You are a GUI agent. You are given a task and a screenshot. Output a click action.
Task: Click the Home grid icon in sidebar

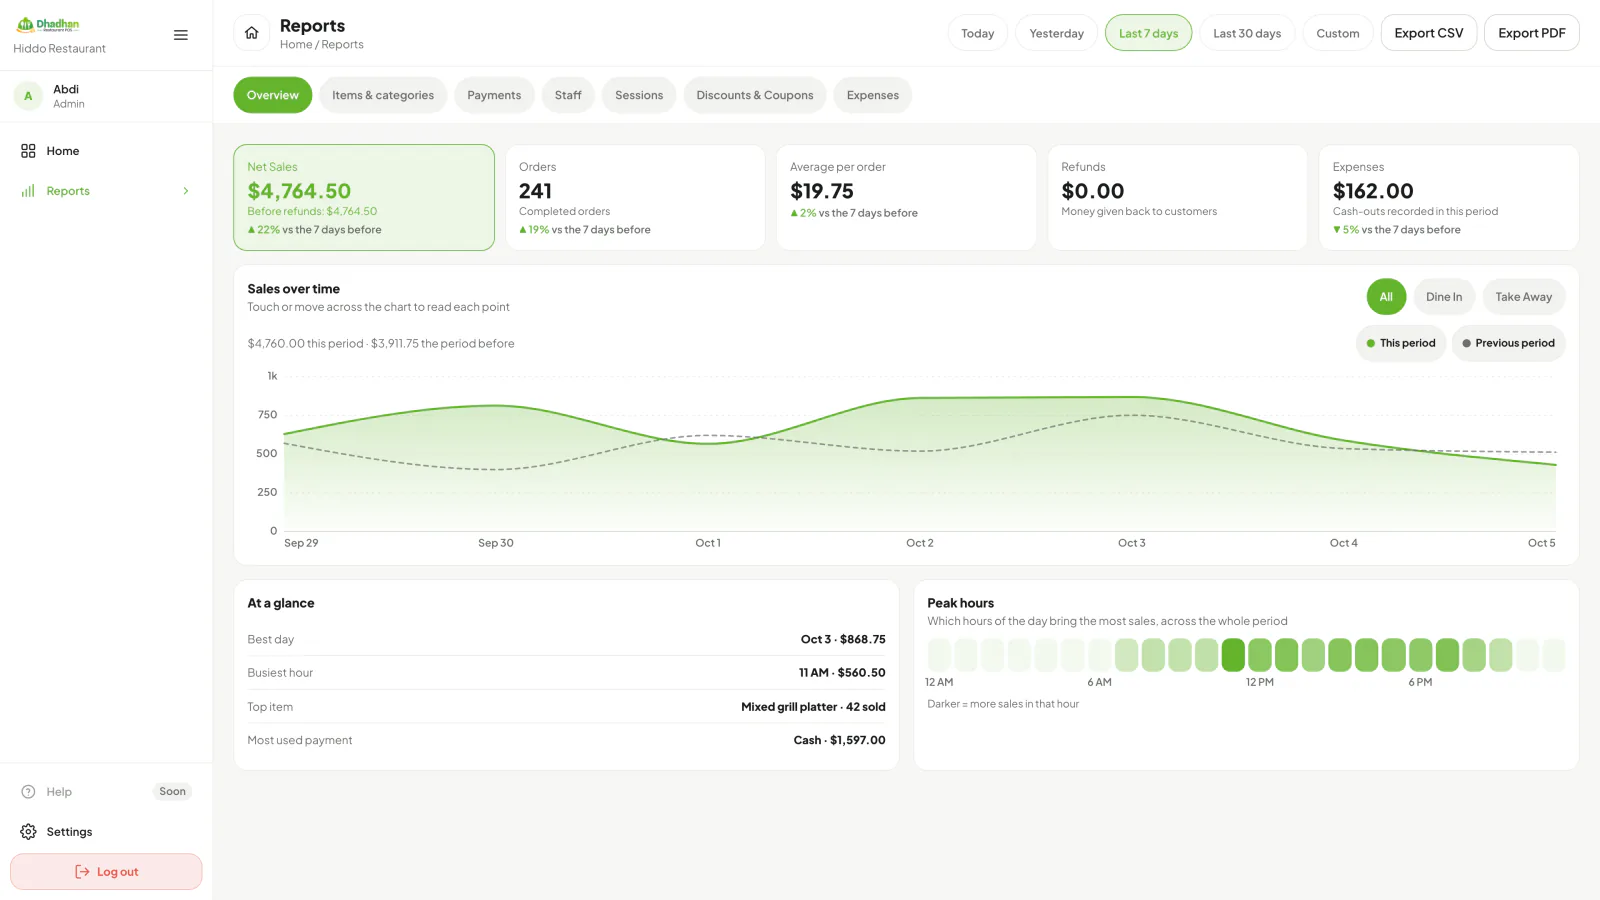pos(28,151)
